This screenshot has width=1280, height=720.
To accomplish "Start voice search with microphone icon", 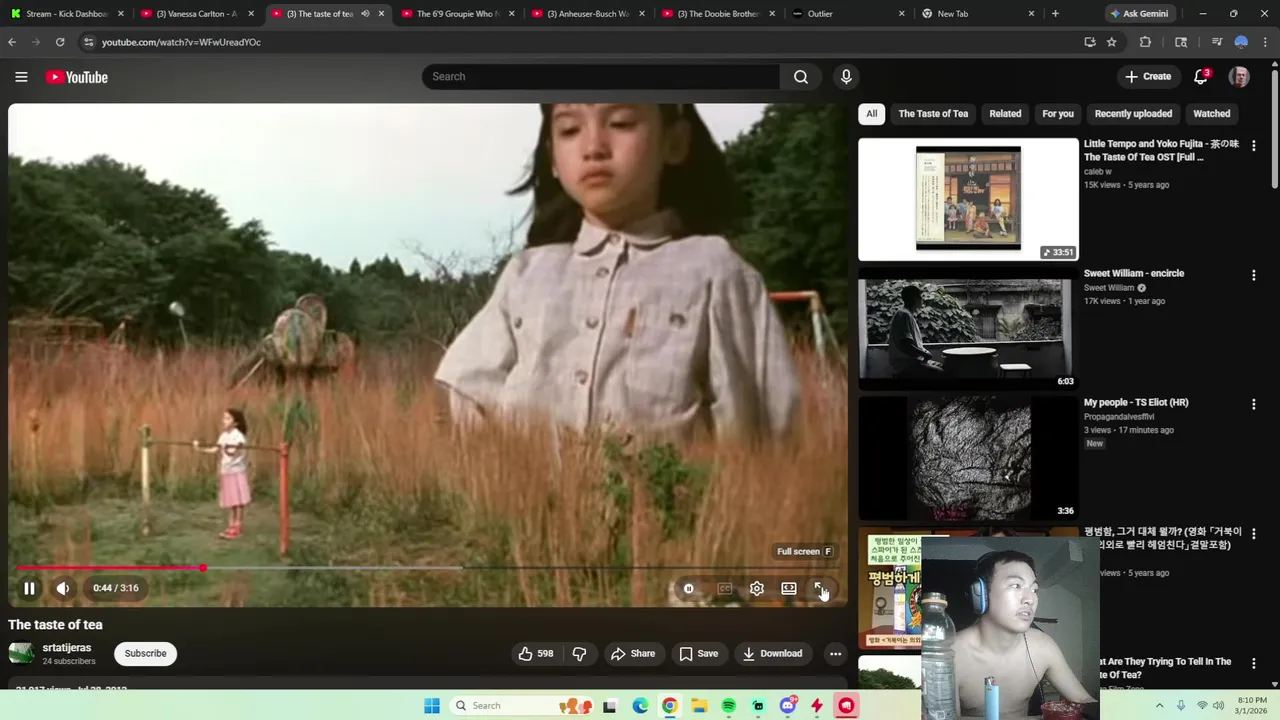I will pos(846,77).
